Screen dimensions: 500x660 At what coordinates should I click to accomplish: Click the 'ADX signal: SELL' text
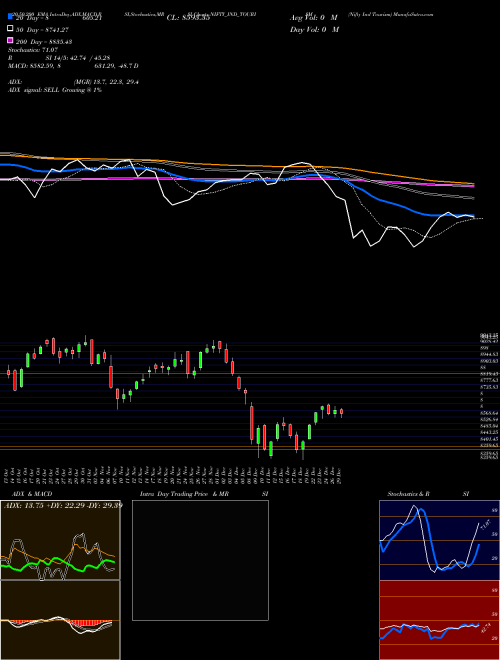point(34,90)
